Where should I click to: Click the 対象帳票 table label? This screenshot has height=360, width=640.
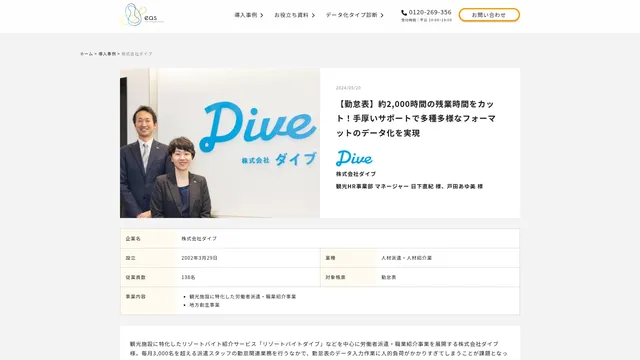[x=335, y=277]
